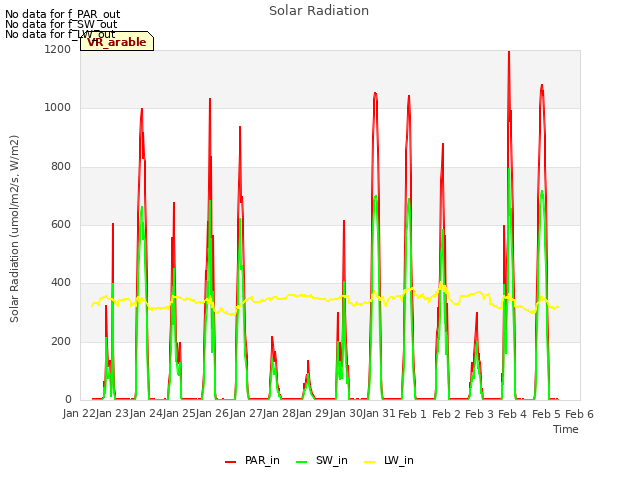Click the Feb 4 x-axis tick label
Screen dimensions: 640x480
pos(513,414)
